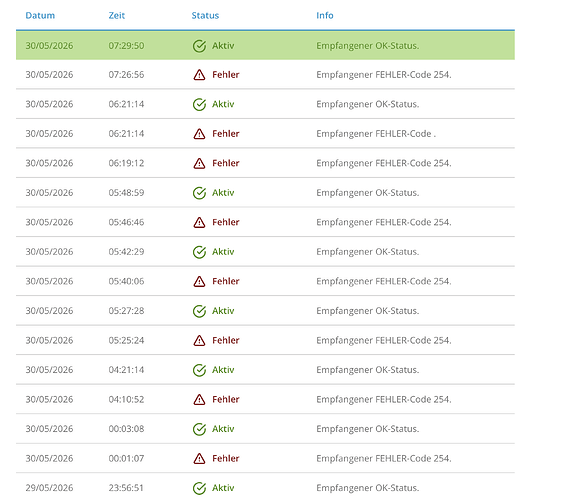Click the warning icon in the 'FEHLER-Code .' row
This screenshot has width=577, height=500.
199,134
